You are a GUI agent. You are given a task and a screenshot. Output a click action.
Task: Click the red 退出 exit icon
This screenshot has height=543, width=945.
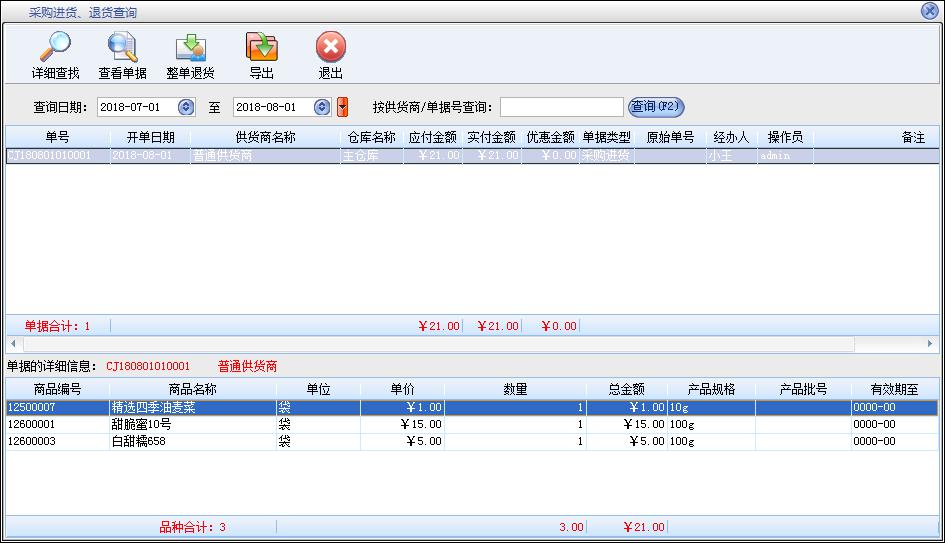330,48
